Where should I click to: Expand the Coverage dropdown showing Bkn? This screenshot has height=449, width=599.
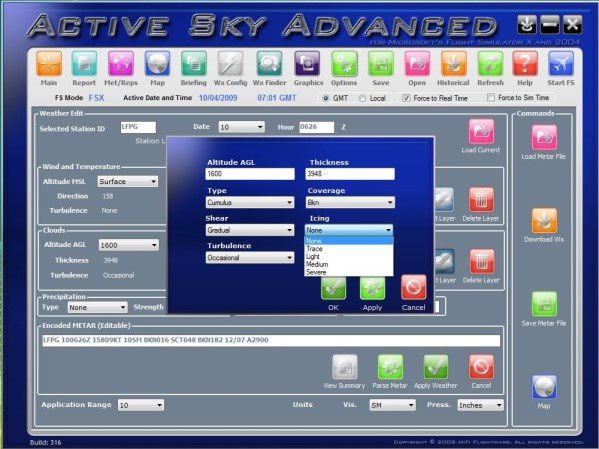[x=350, y=203]
